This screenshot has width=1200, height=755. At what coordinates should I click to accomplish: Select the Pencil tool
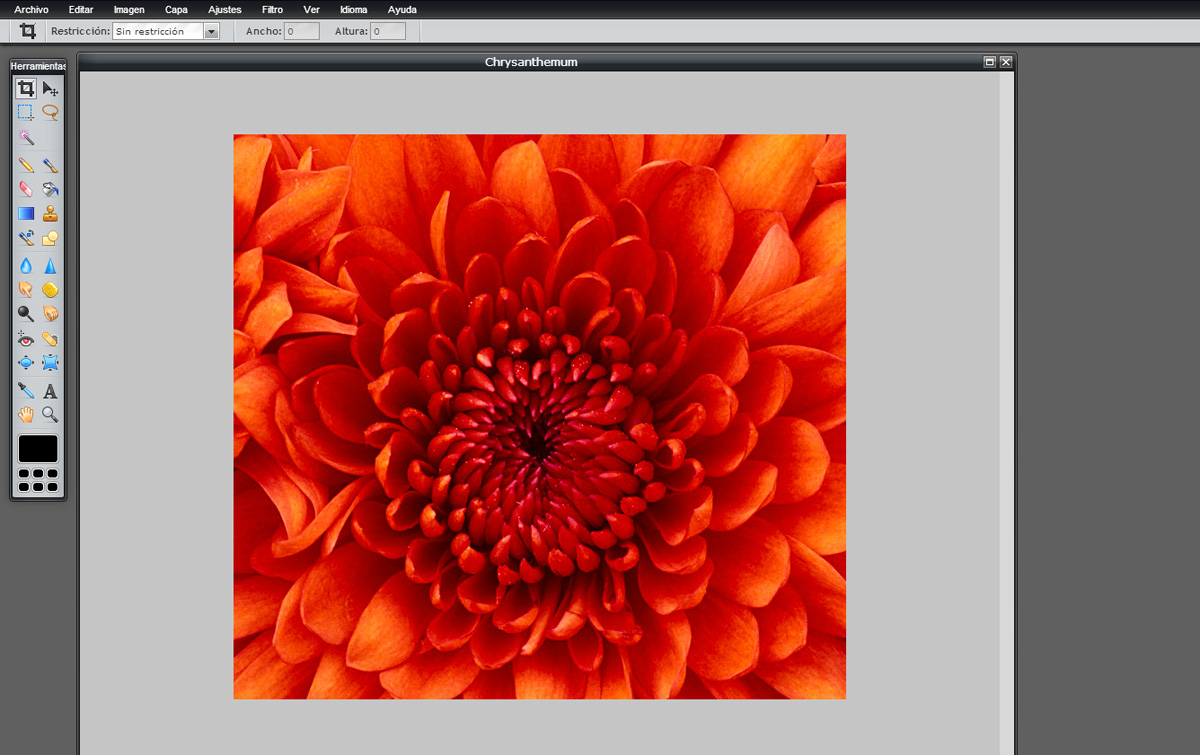coord(26,165)
